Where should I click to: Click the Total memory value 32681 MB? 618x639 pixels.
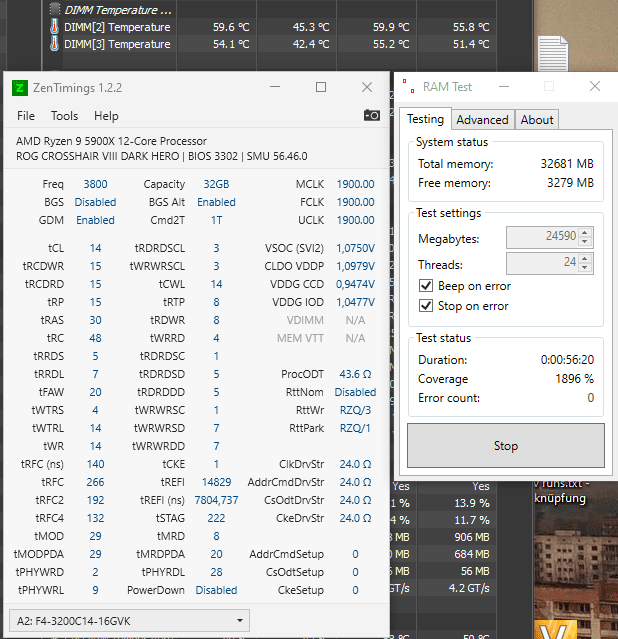[x=567, y=163]
